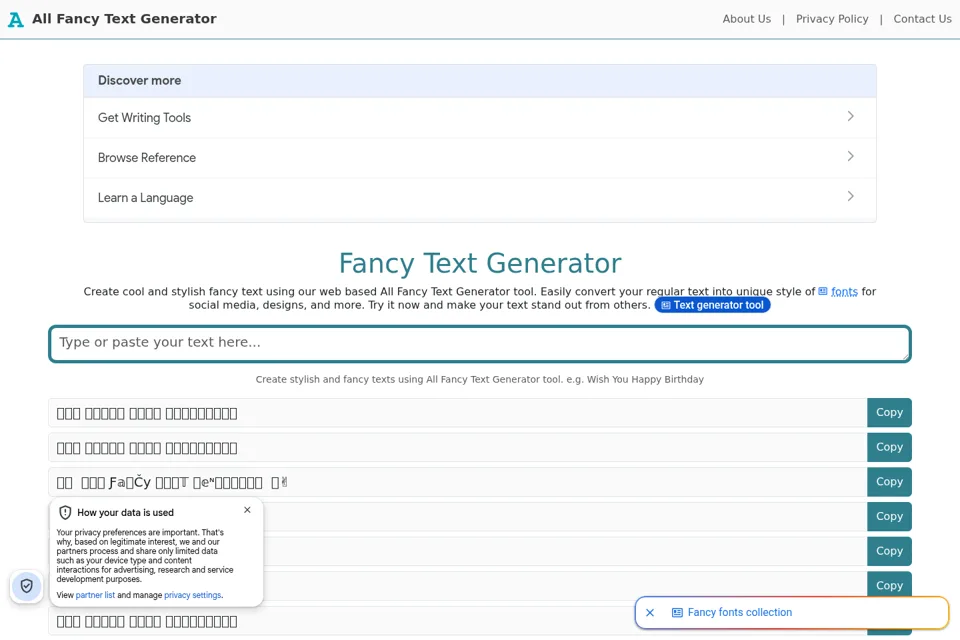Click the teal A site logo
The height and width of the screenshot is (640, 960).
[15, 20]
